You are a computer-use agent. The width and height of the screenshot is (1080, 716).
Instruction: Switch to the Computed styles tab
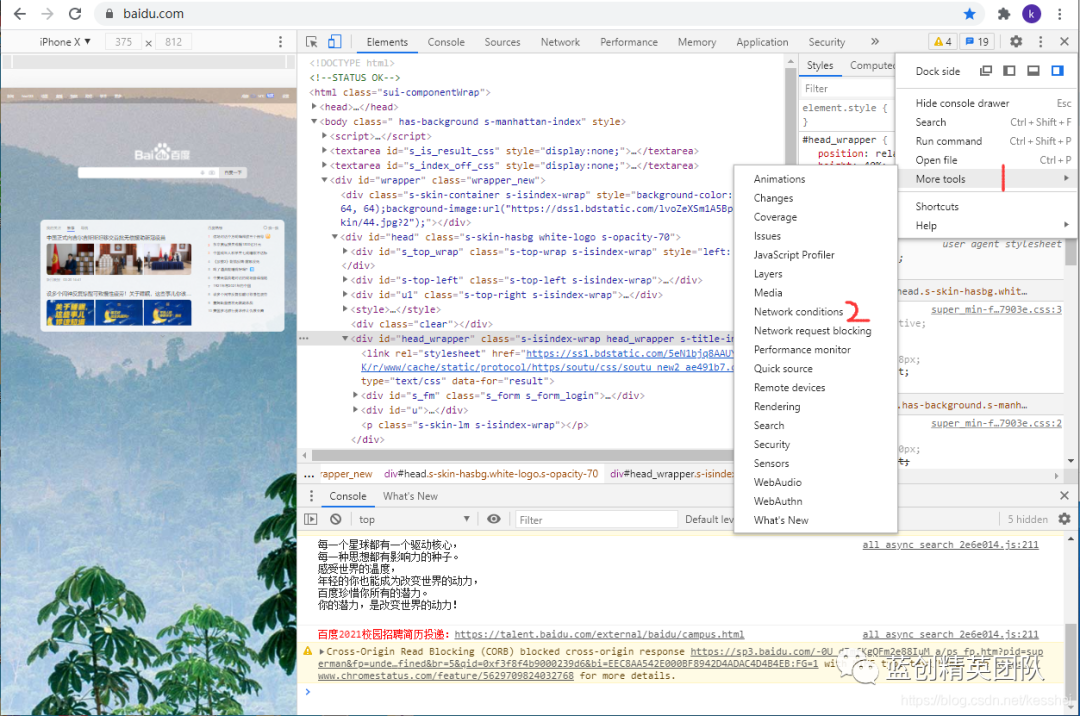click(x=873, y=65)
